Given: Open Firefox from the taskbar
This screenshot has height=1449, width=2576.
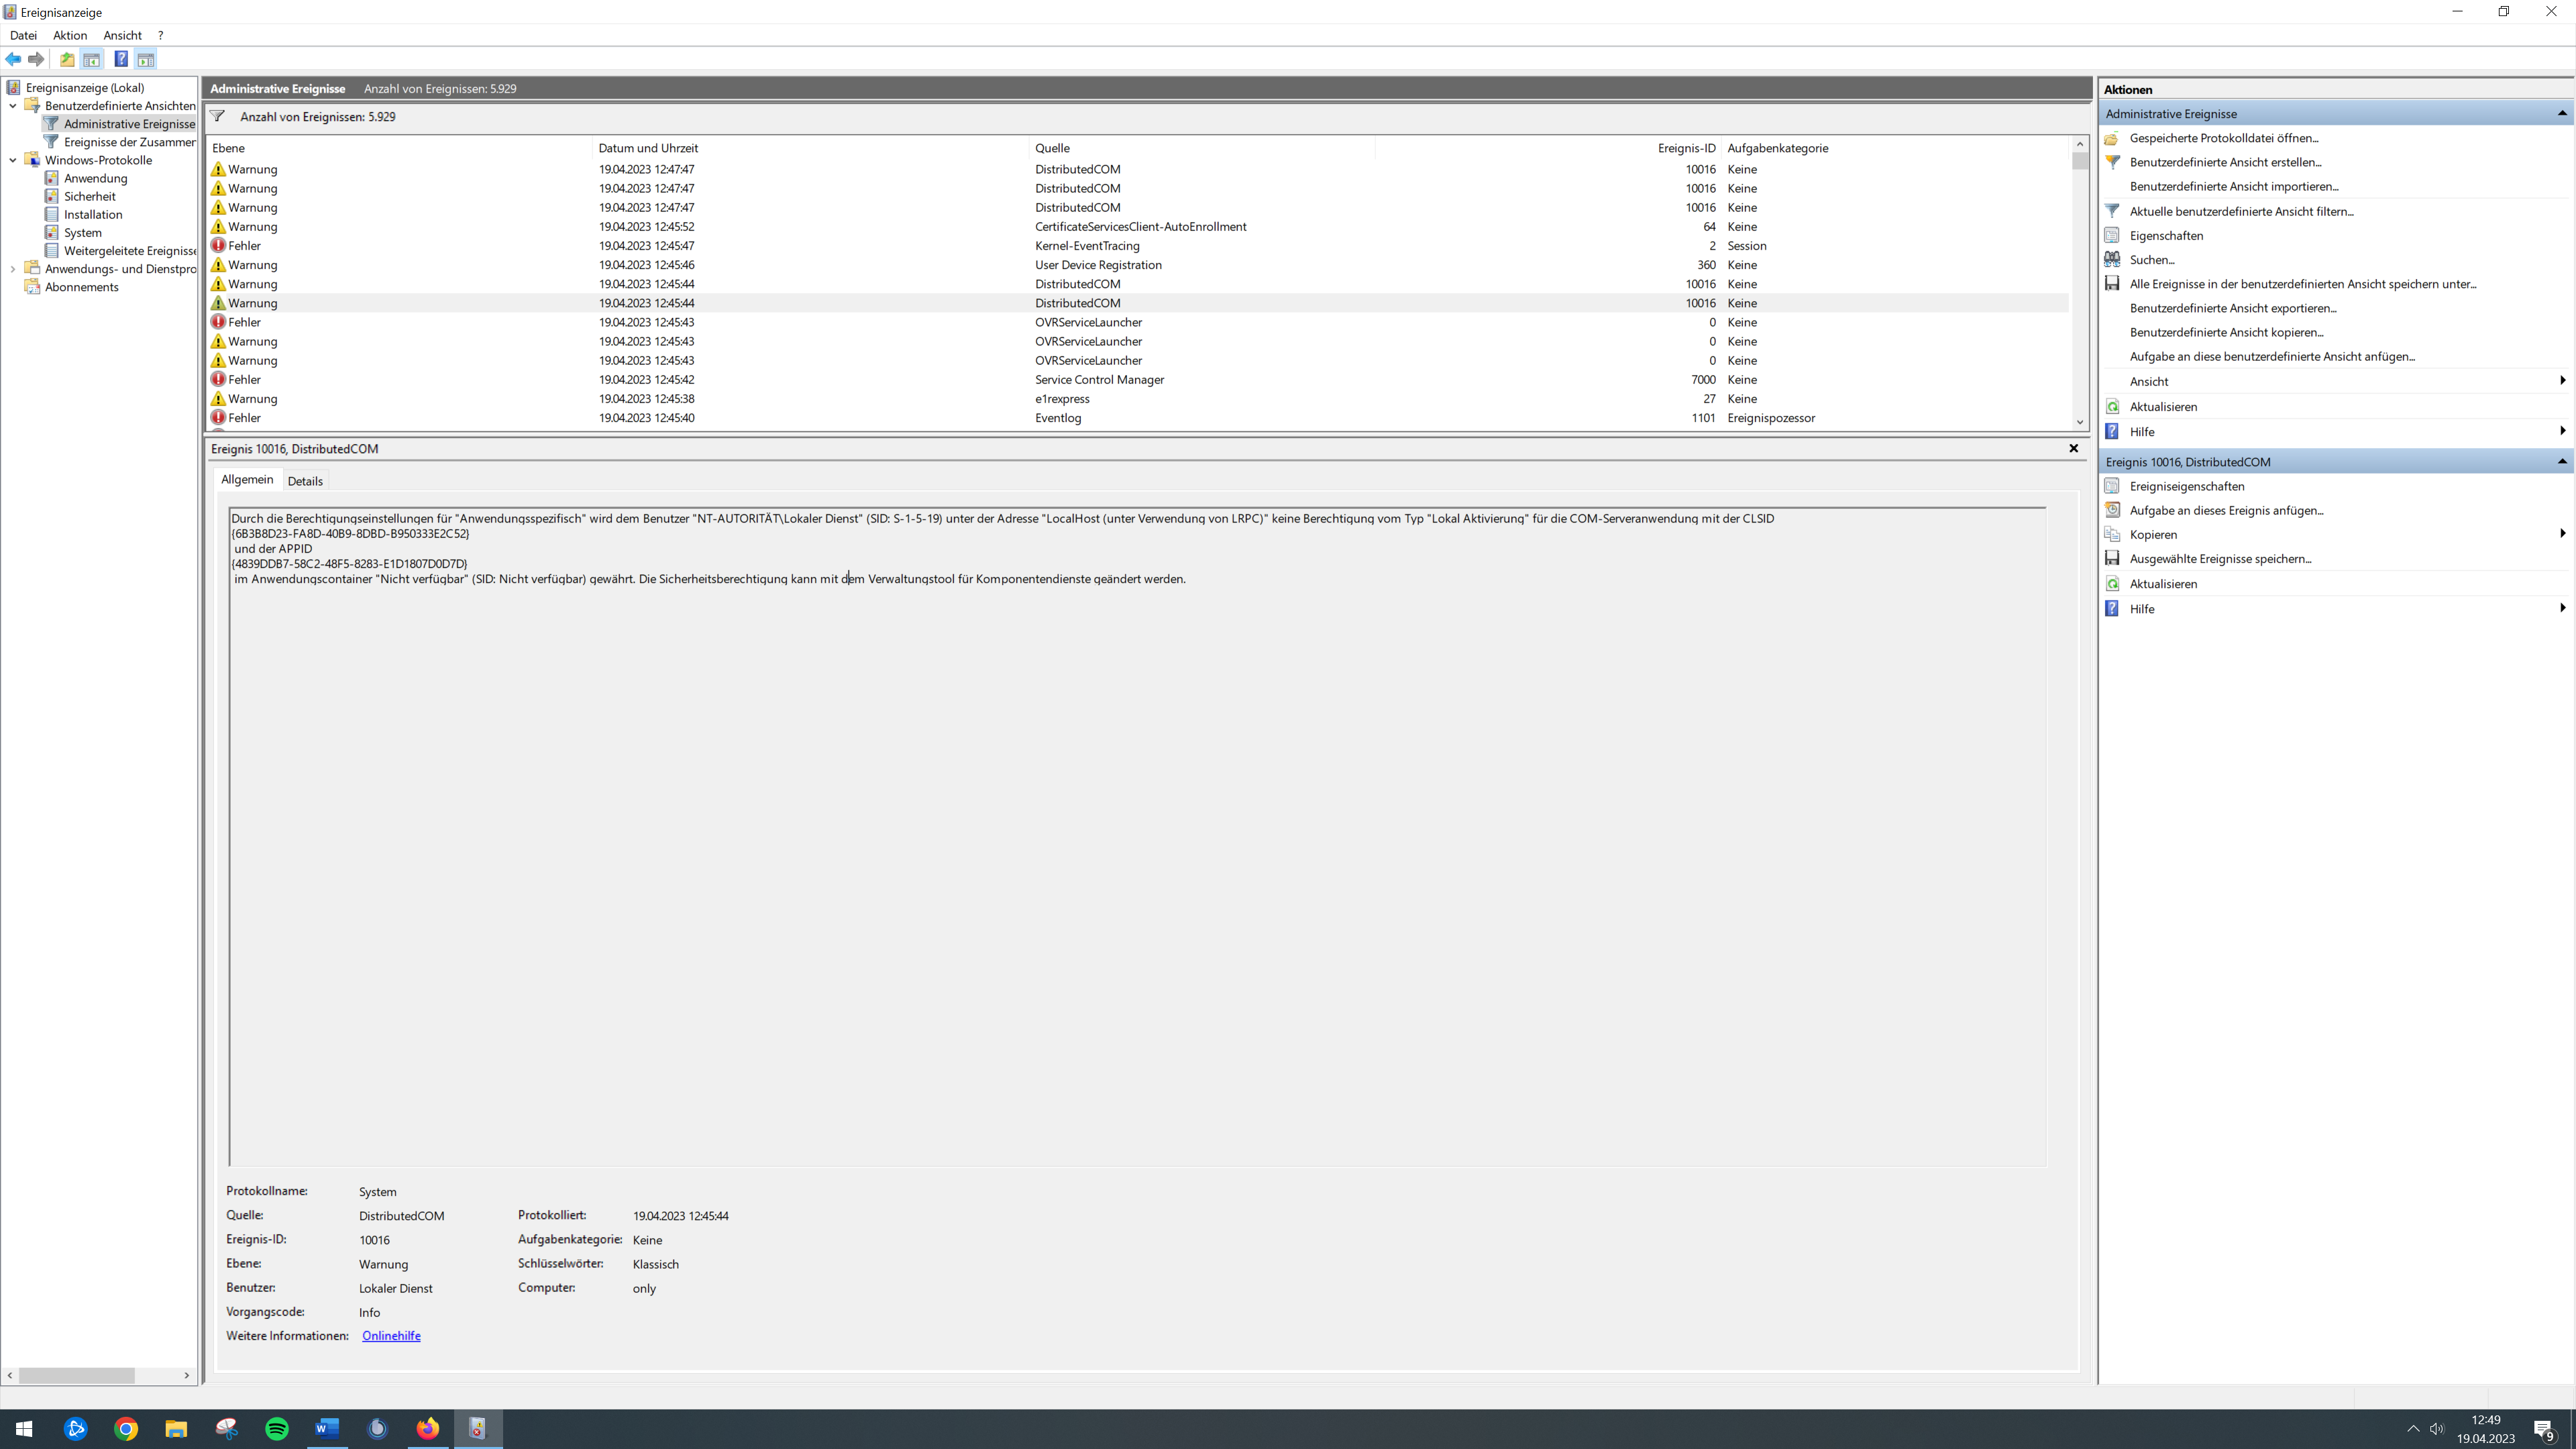Looking at the screenshot, I should (x=427, y=1428).
